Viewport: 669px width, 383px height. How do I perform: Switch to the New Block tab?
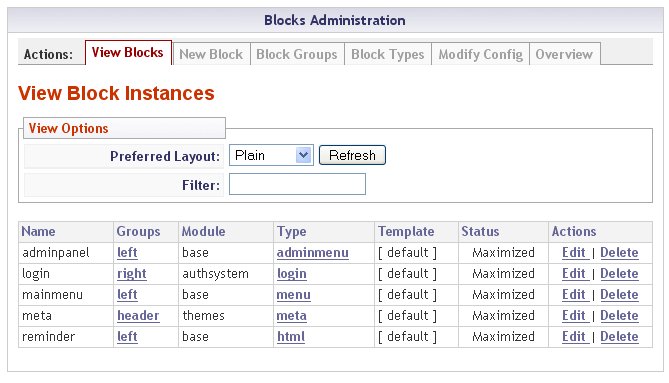[x=211, y=54]
